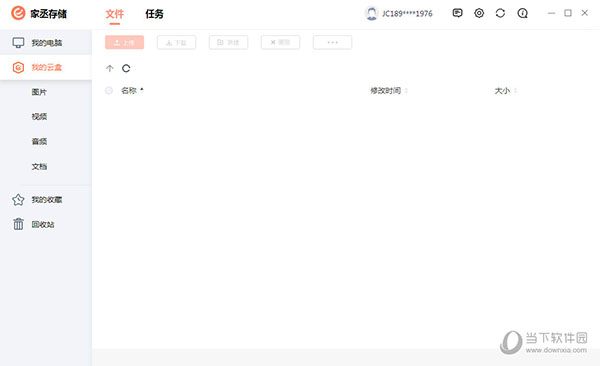600x366 pixels.
Task: Maximize the window
Action: pos(568,13)
